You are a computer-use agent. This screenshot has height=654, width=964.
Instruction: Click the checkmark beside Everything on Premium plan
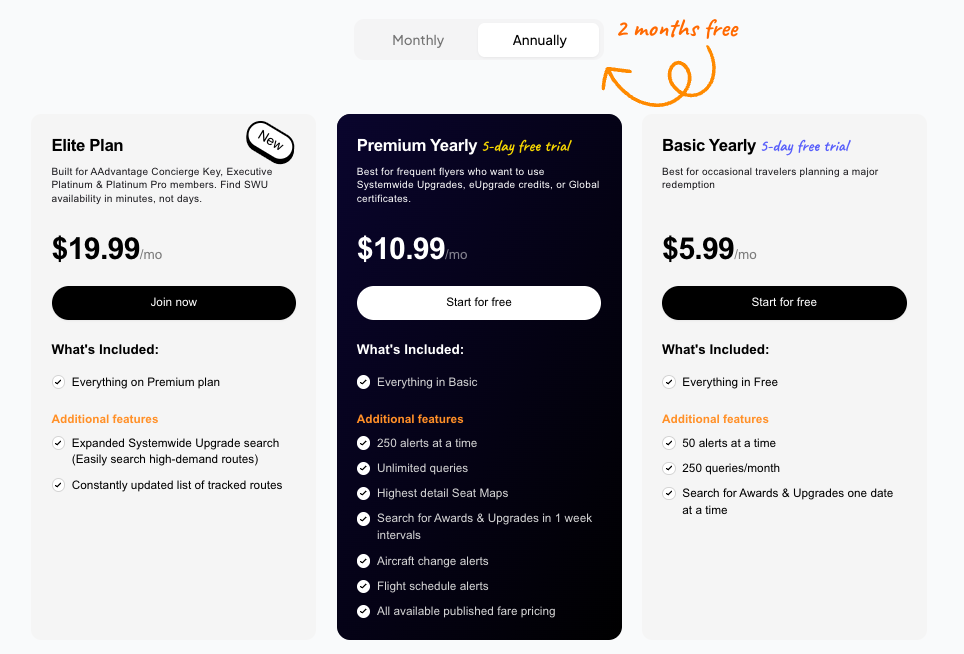(x=58, y=381)
